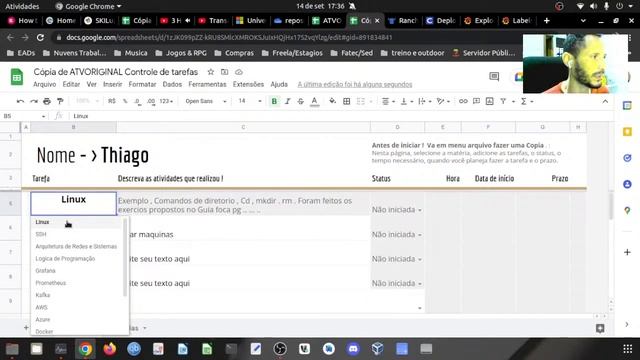This screenshot has width=640, height=360.
Task: Open the Arquivo menu
Action: tap(44, 84)
